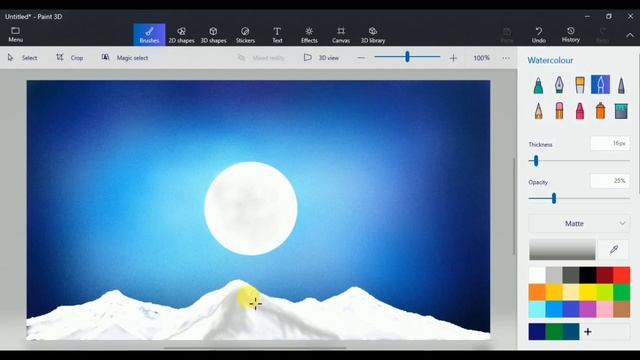
Task: Pick the dark grey colour swatch
Action: pyautogui.click(x=571, y=275)
